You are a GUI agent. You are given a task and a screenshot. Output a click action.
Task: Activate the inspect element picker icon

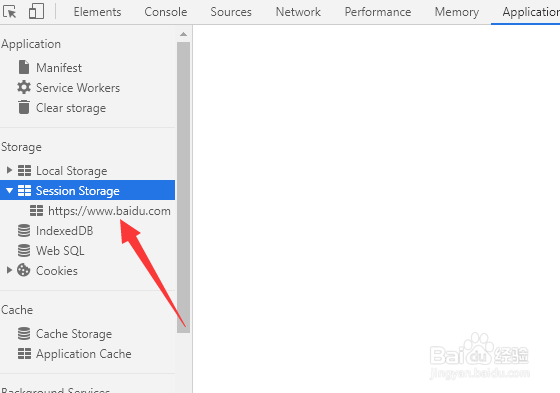tap(9, 12)
